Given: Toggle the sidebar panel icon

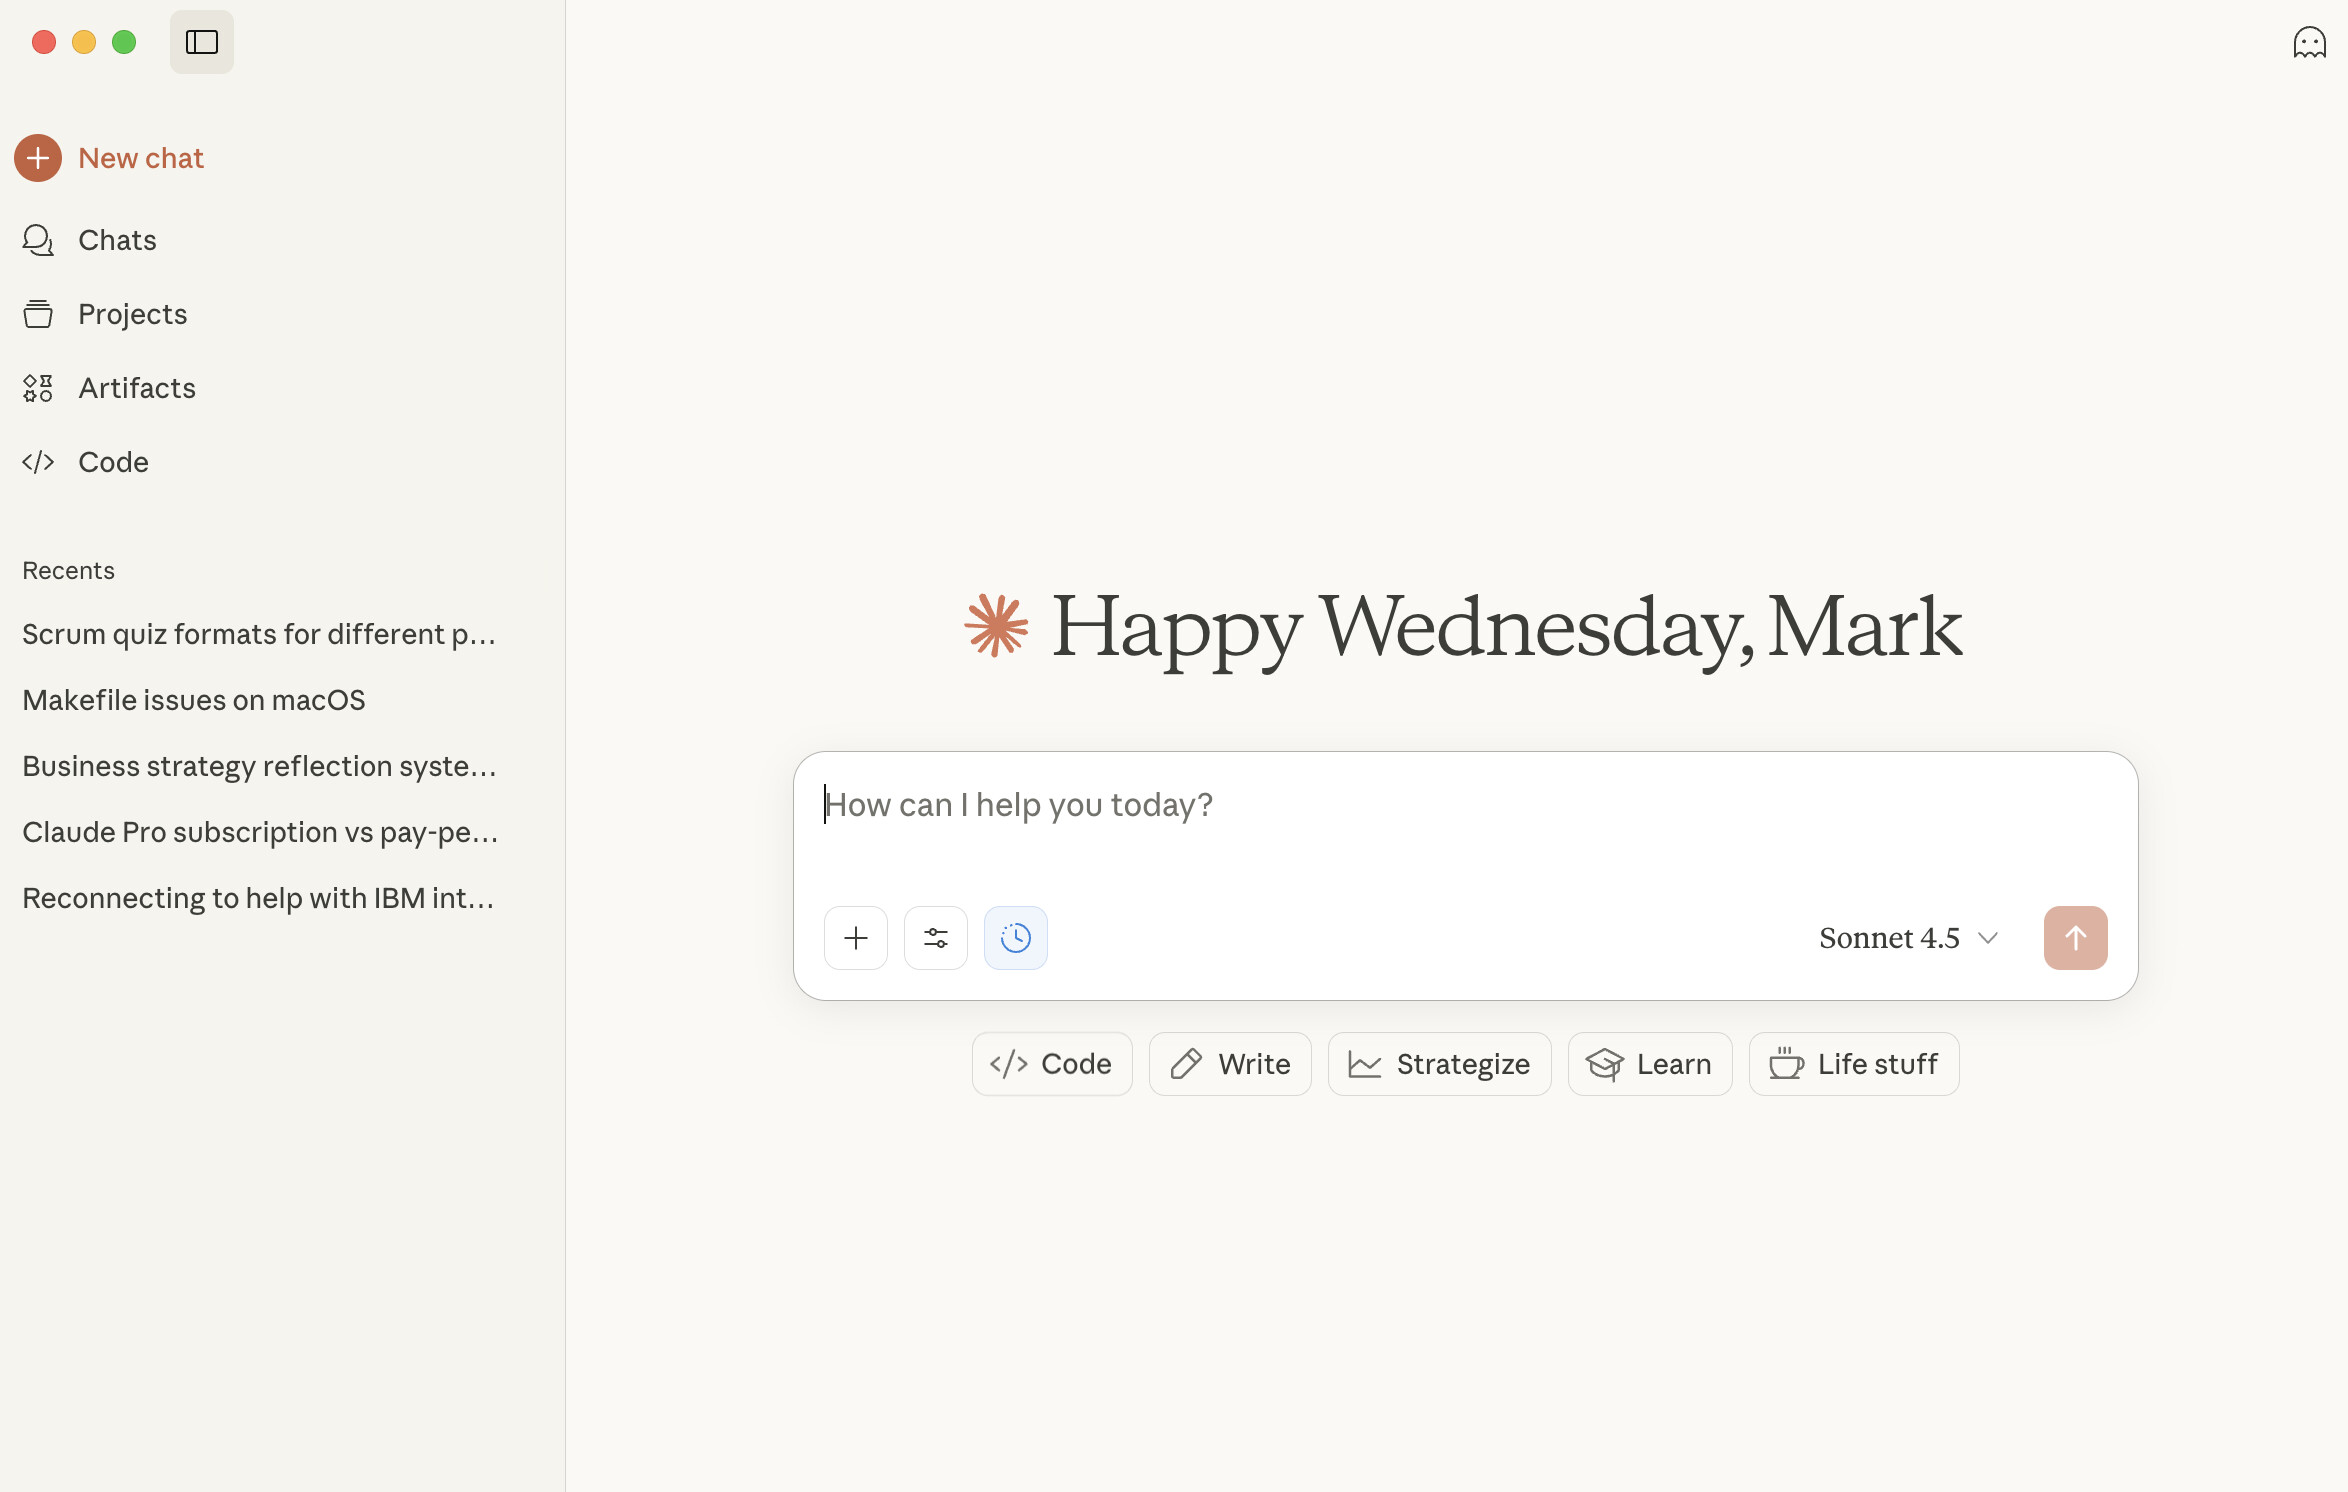Looking at the screenshot, I should click(x=201, y=42).
